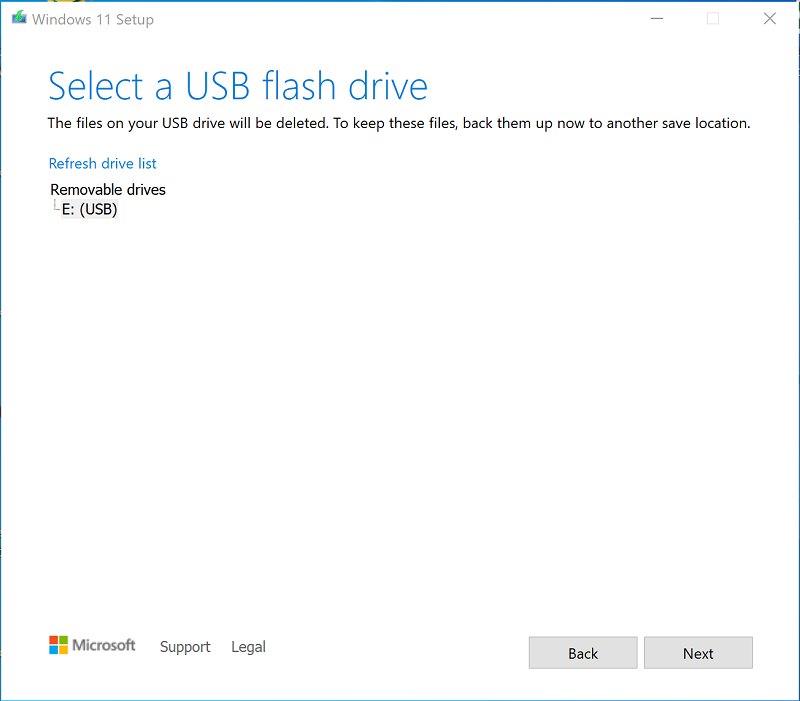Click the Select a USB flash drive heading
Screen dimensions: 800x701
point(238,86)
